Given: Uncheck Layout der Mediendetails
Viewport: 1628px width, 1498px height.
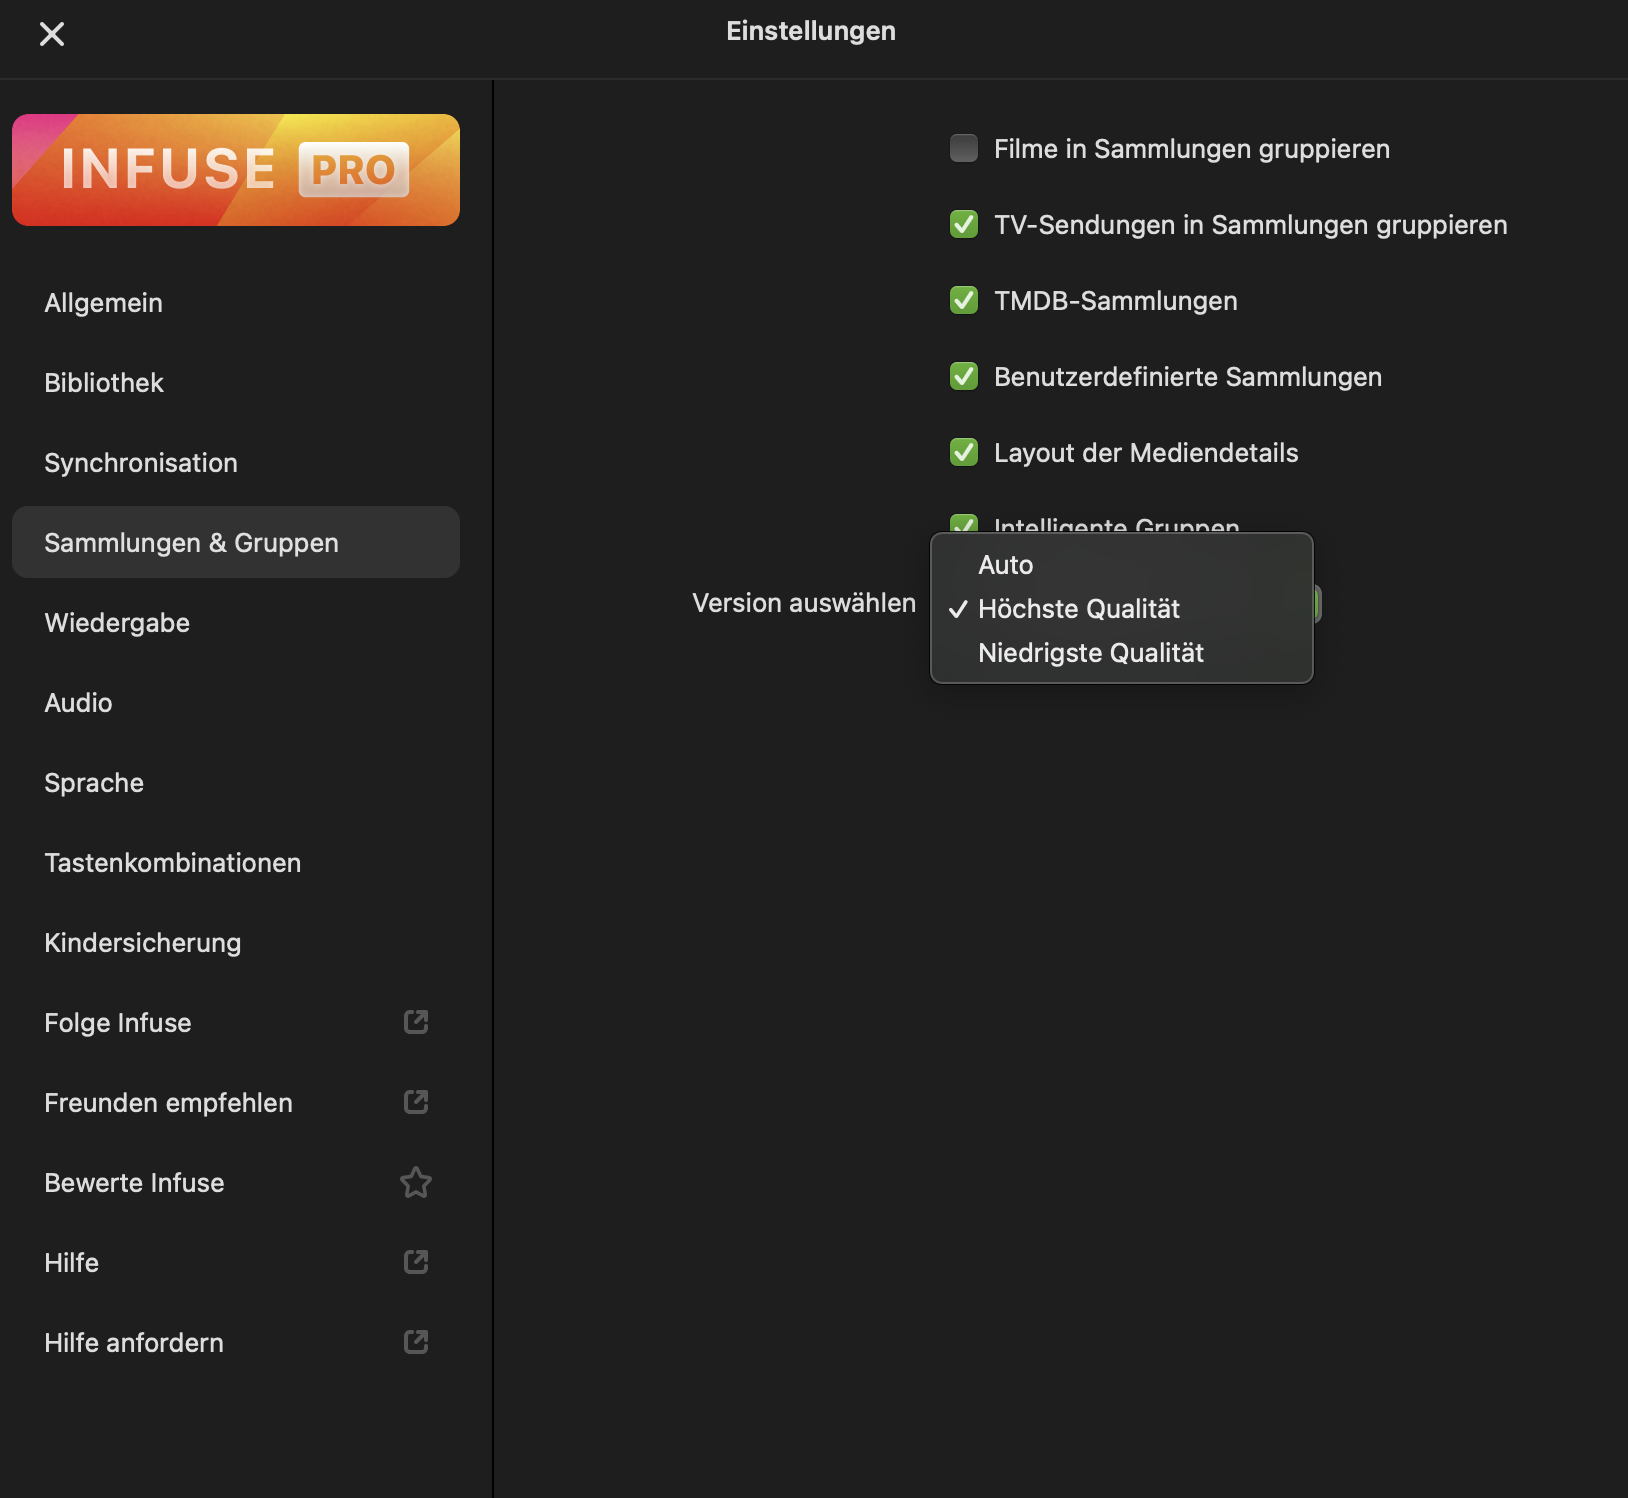Looking at the screenshot, I should point(964,452).
